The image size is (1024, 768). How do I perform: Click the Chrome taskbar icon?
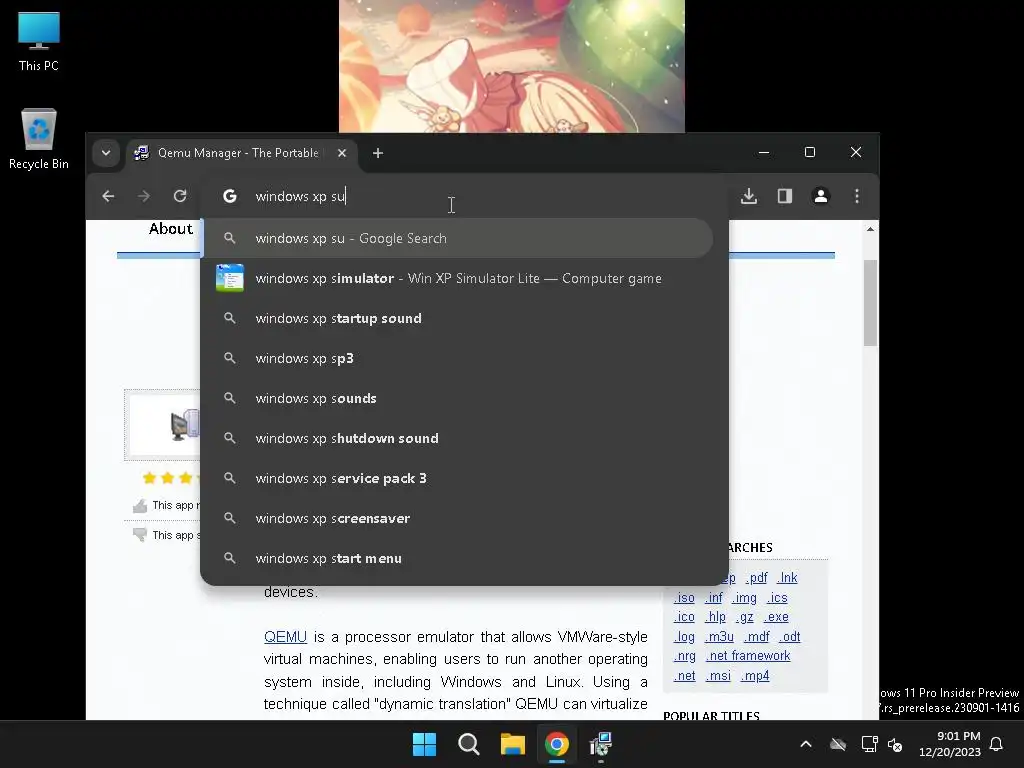(x=556, y=744)
